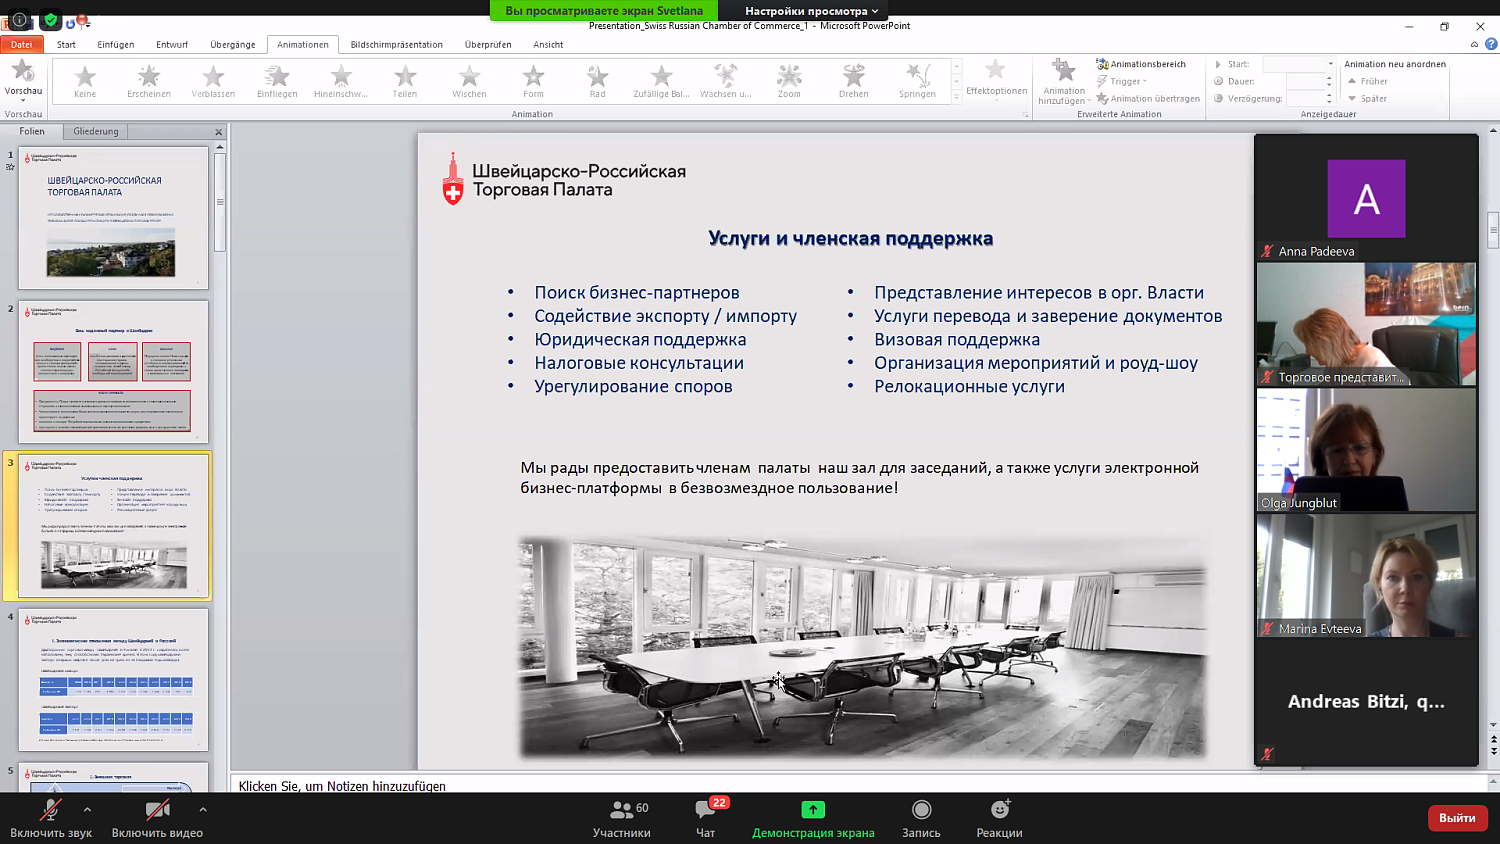1500x844 pixels.
Task: Click the green encryption shield icon
Action: 51,20
